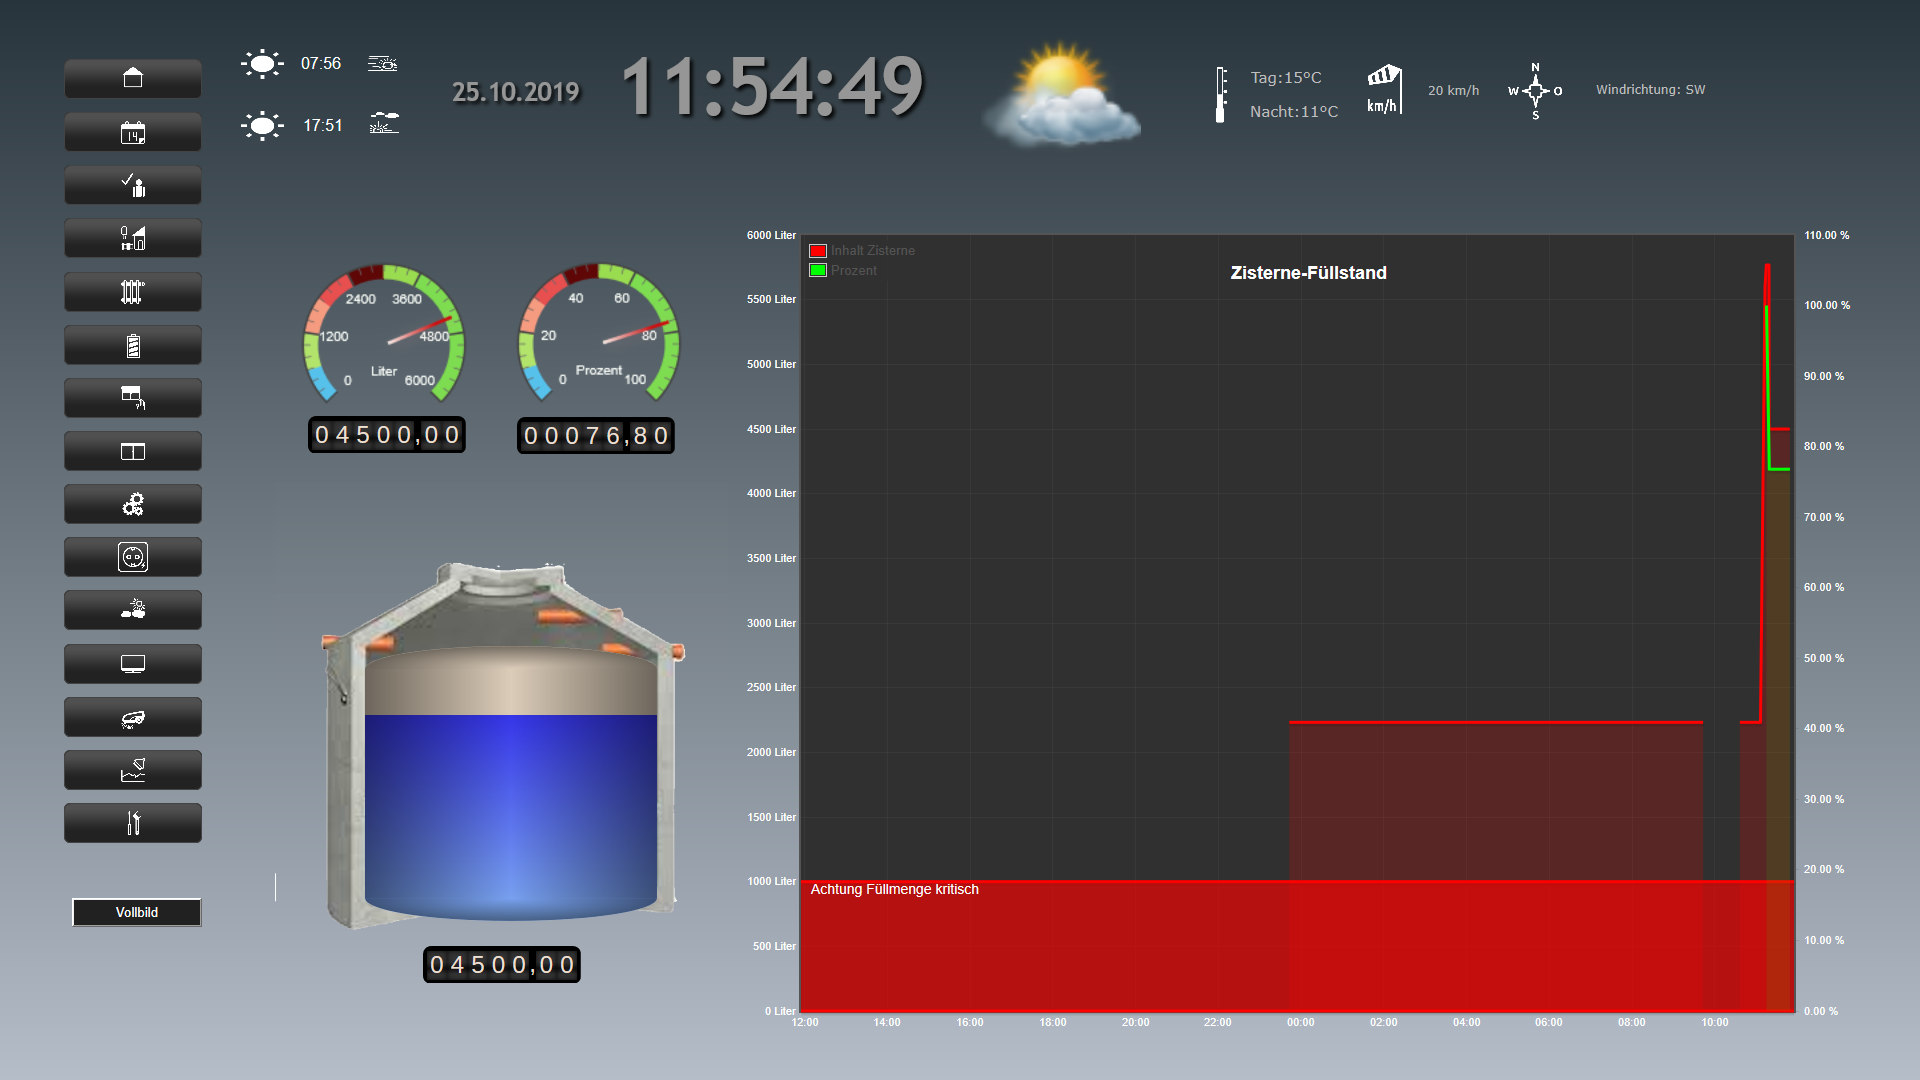Click the 00:00 time axis label

coord(1300,1022)
